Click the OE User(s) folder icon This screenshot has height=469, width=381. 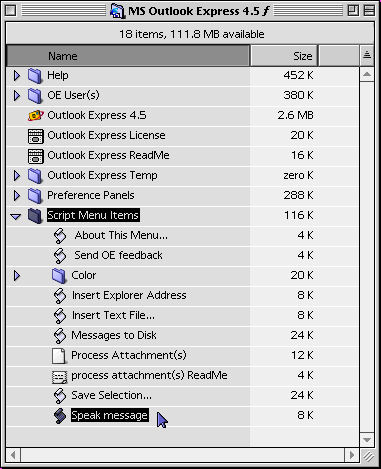pos(35,96)
